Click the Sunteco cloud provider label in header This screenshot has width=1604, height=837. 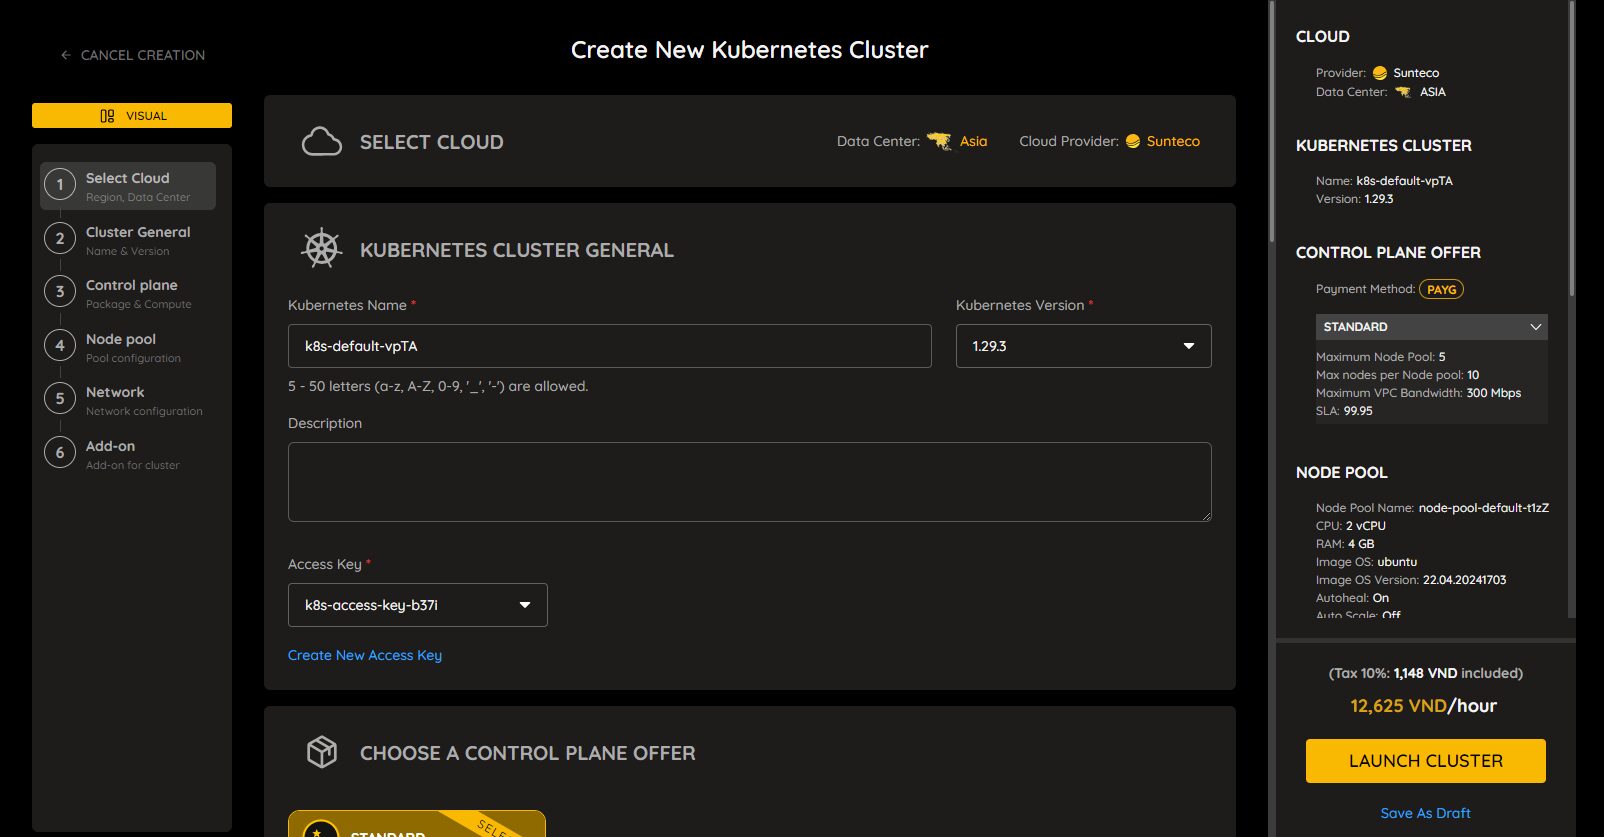(x=1173, y=141)
